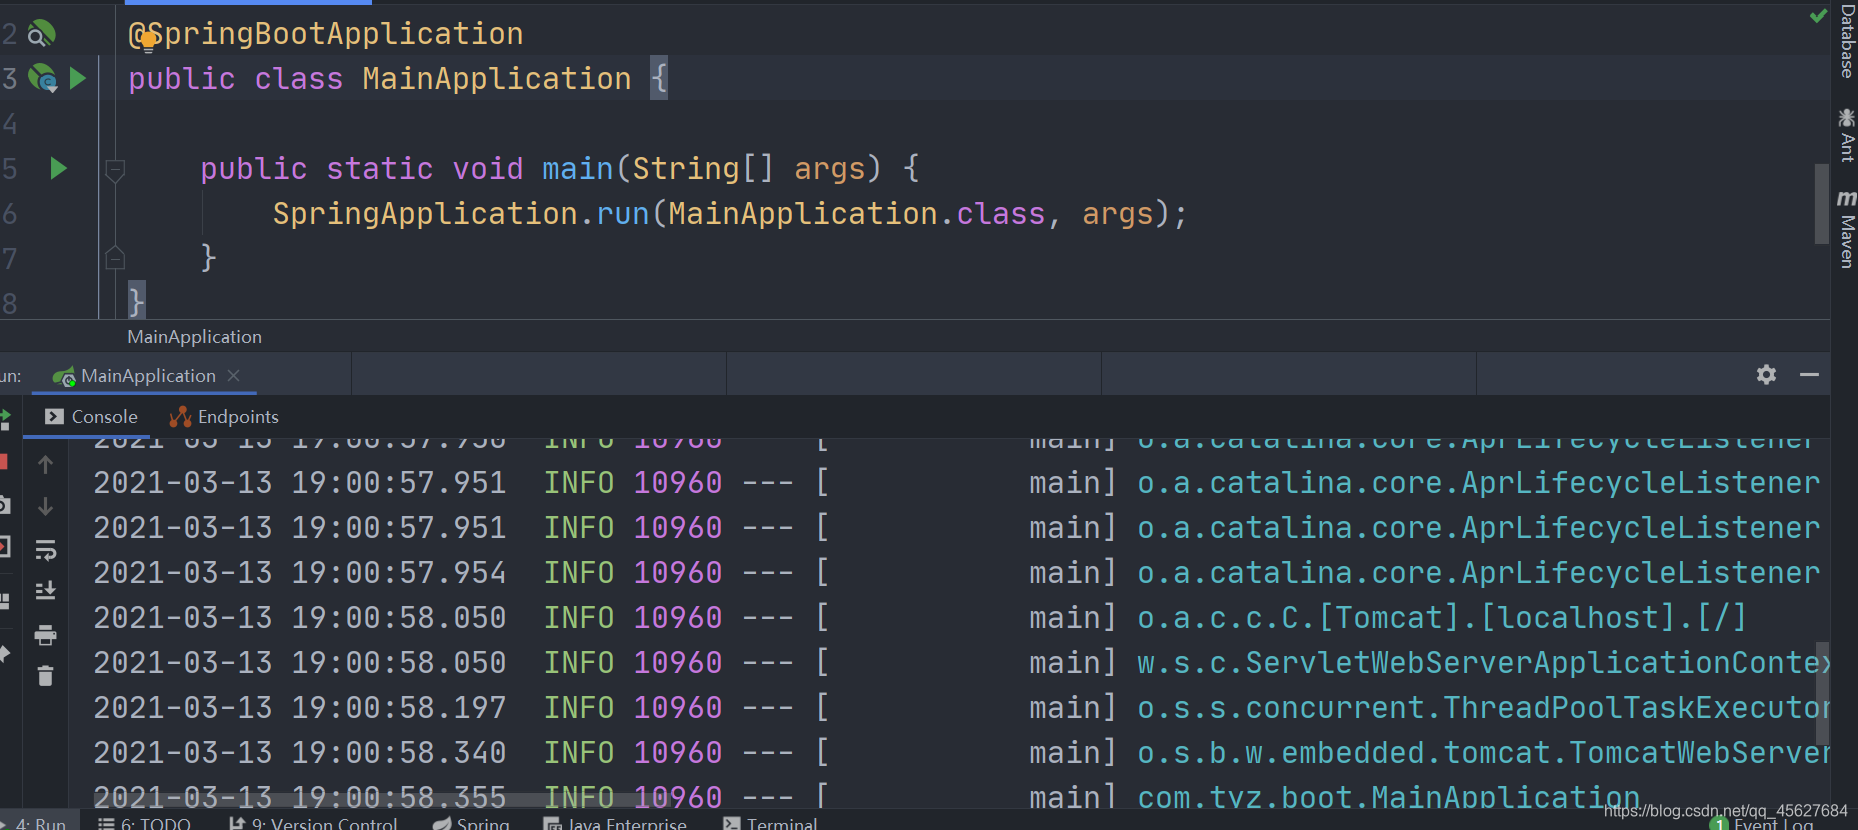This screenshot has width=1858, height=830.
Task: Open Run panel settings gear
Action: (x=1766, y=374)
